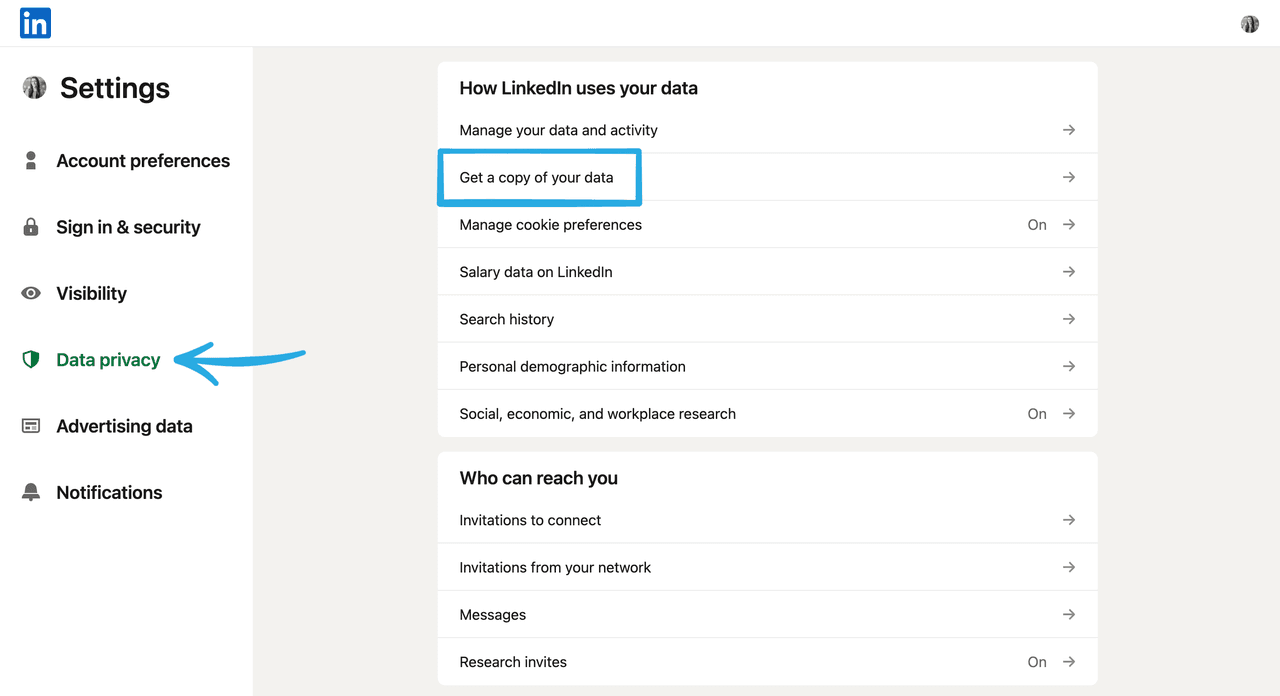Toggle Social, economic, and workplace research setting
Image resolution: width=1280 pixels, height=696 pixels.
[x=1037, y=414]
